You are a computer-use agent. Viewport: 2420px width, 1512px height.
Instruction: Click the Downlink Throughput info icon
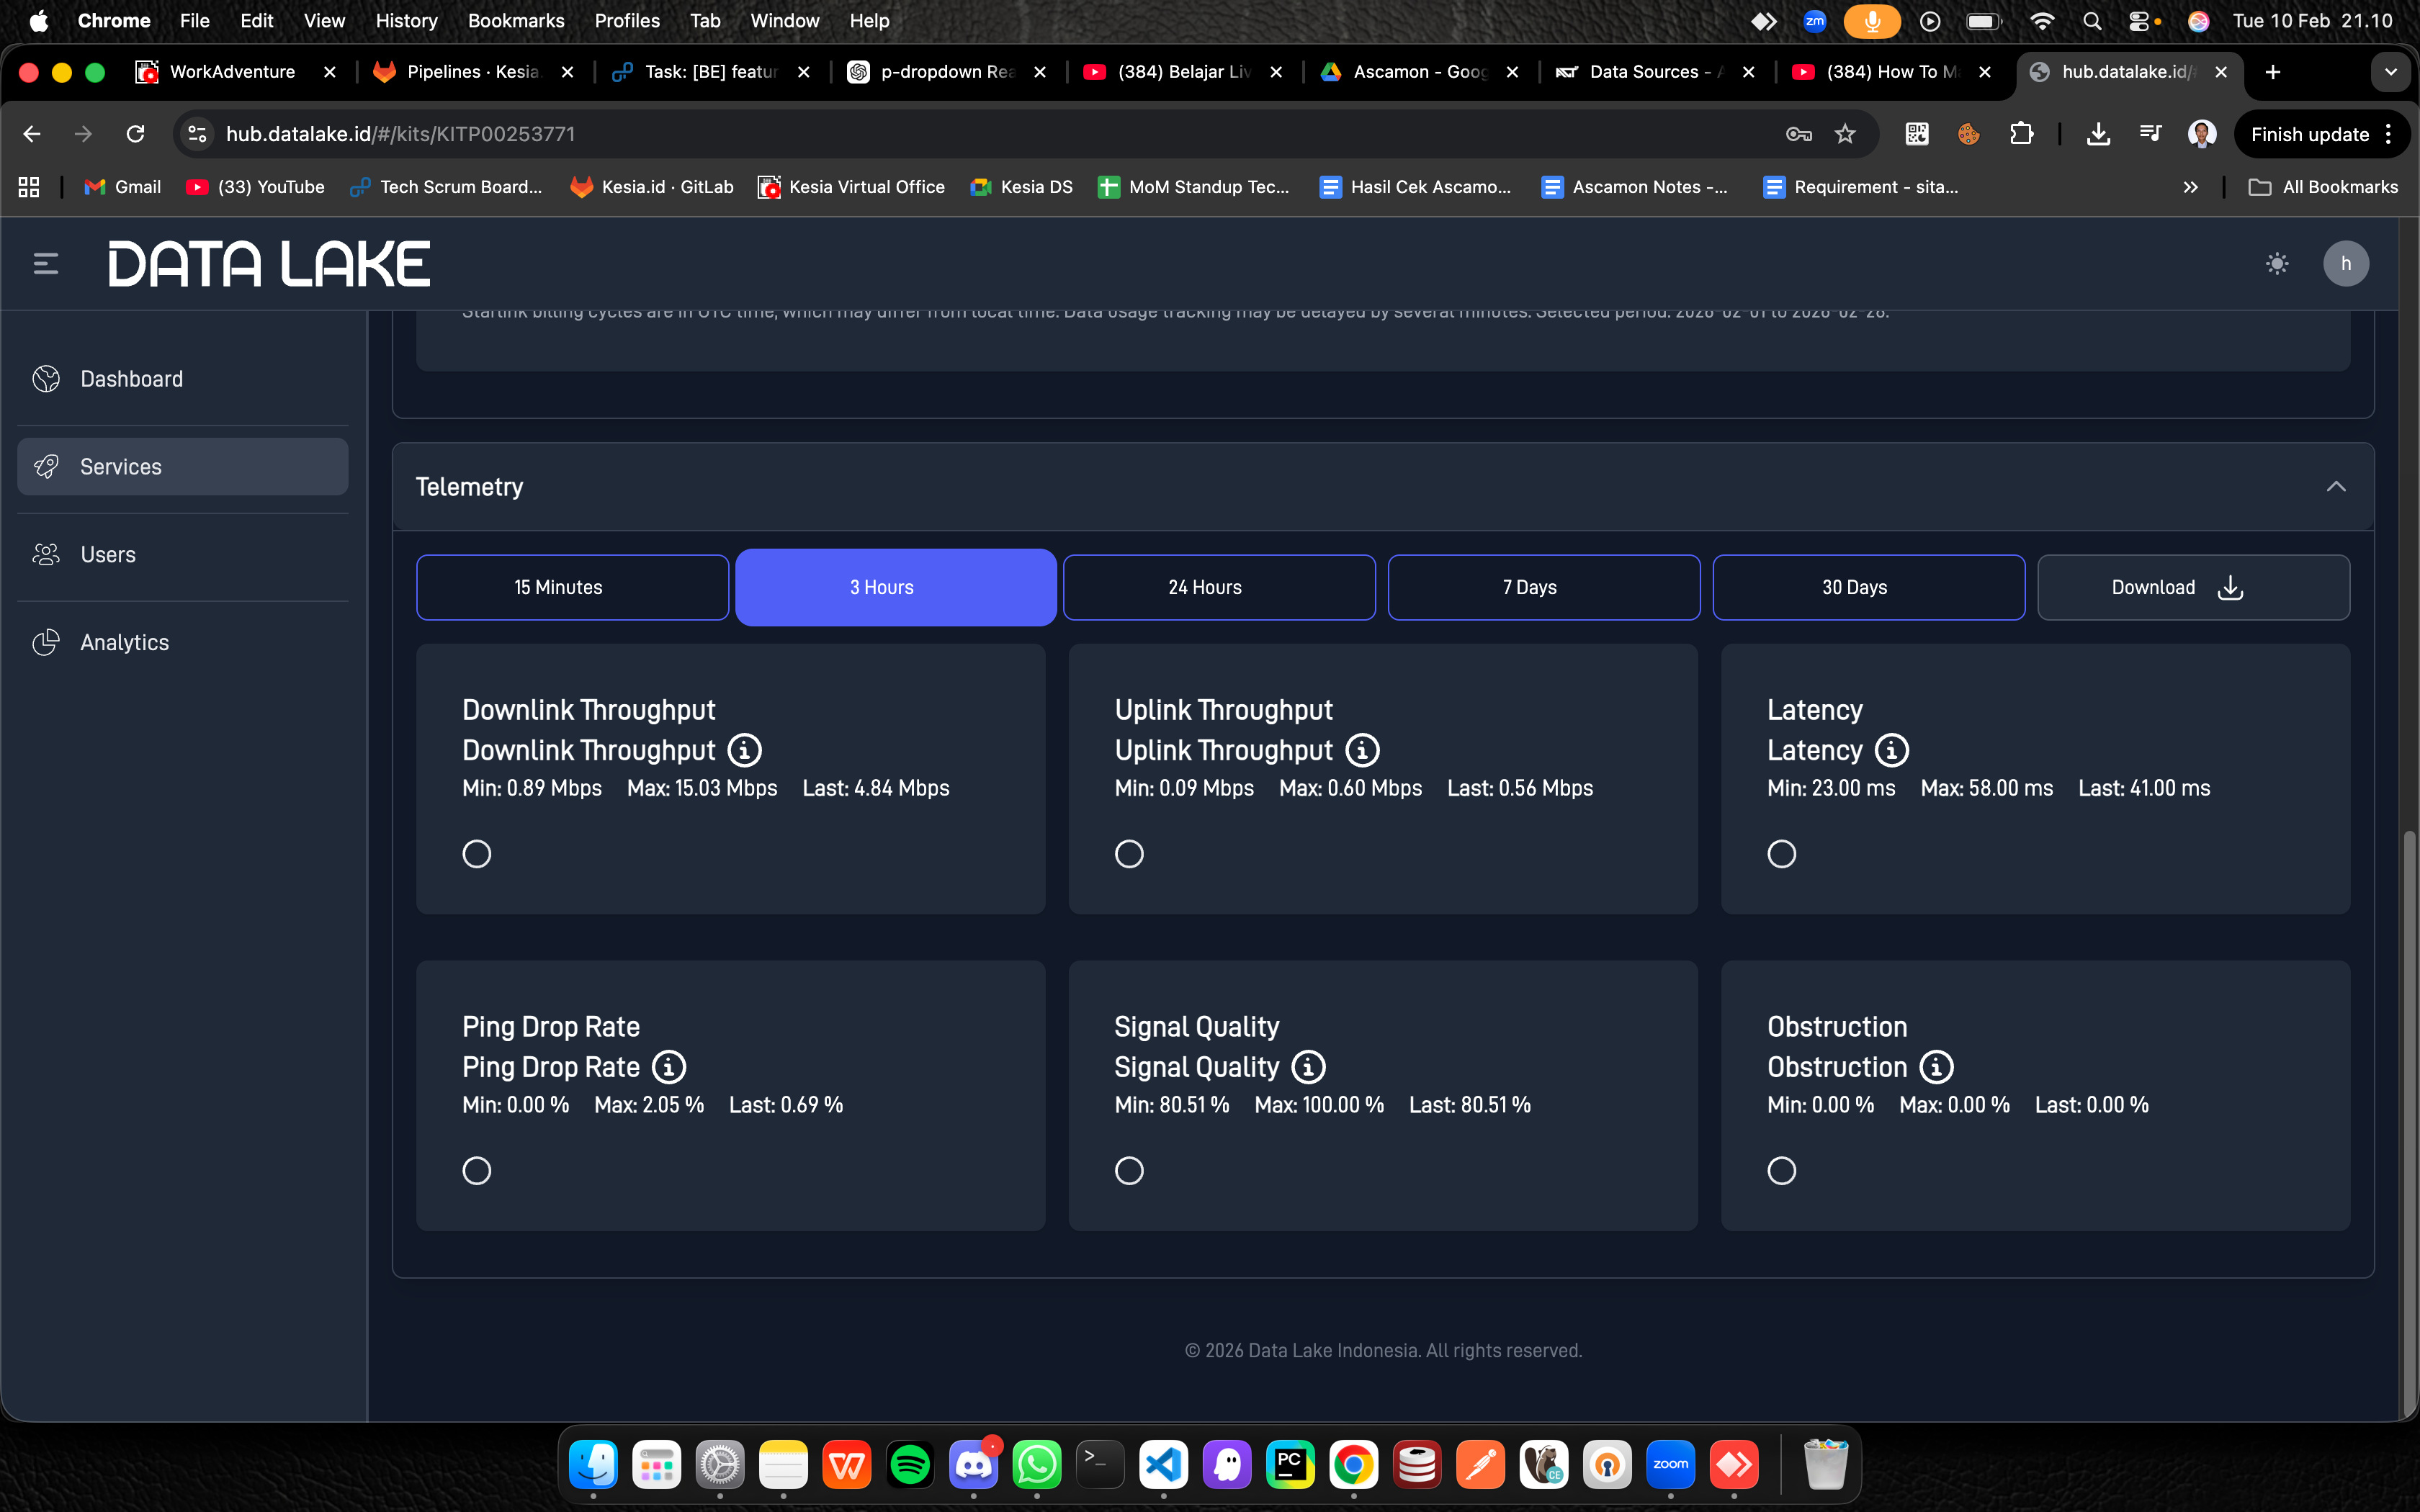pyautogui.click(x=744, y=750)
